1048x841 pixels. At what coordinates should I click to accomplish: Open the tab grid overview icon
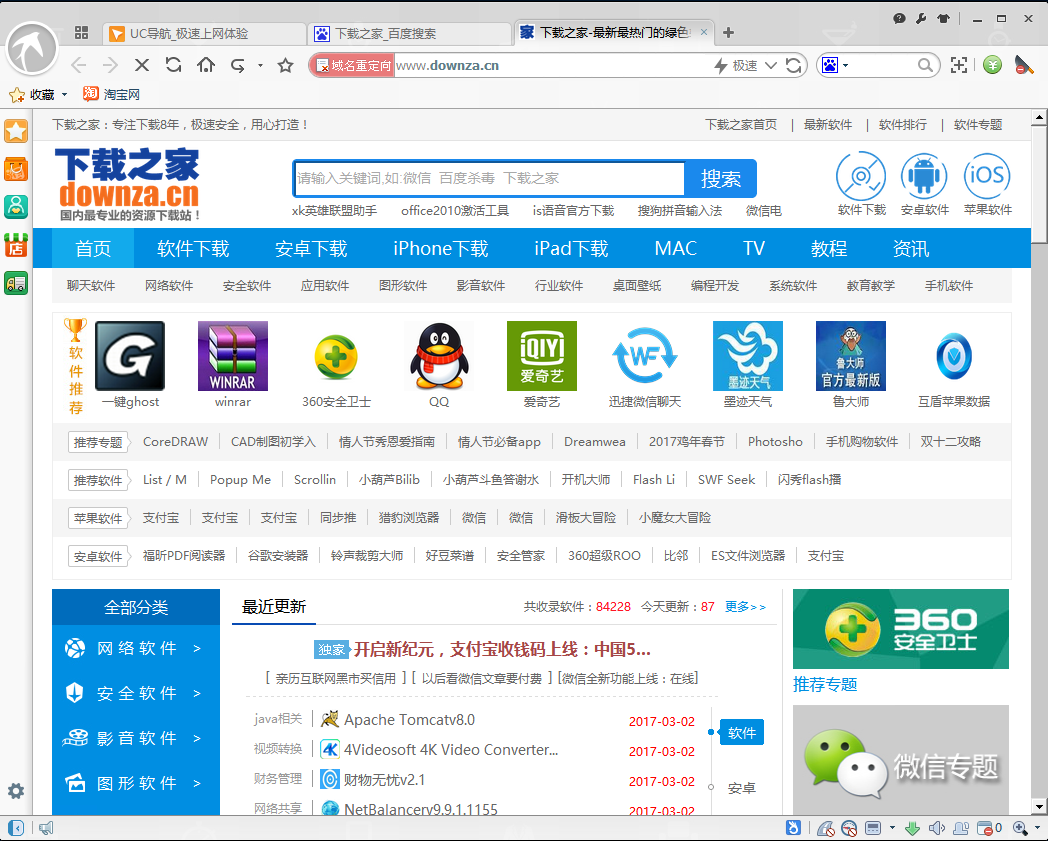point(82,32)
